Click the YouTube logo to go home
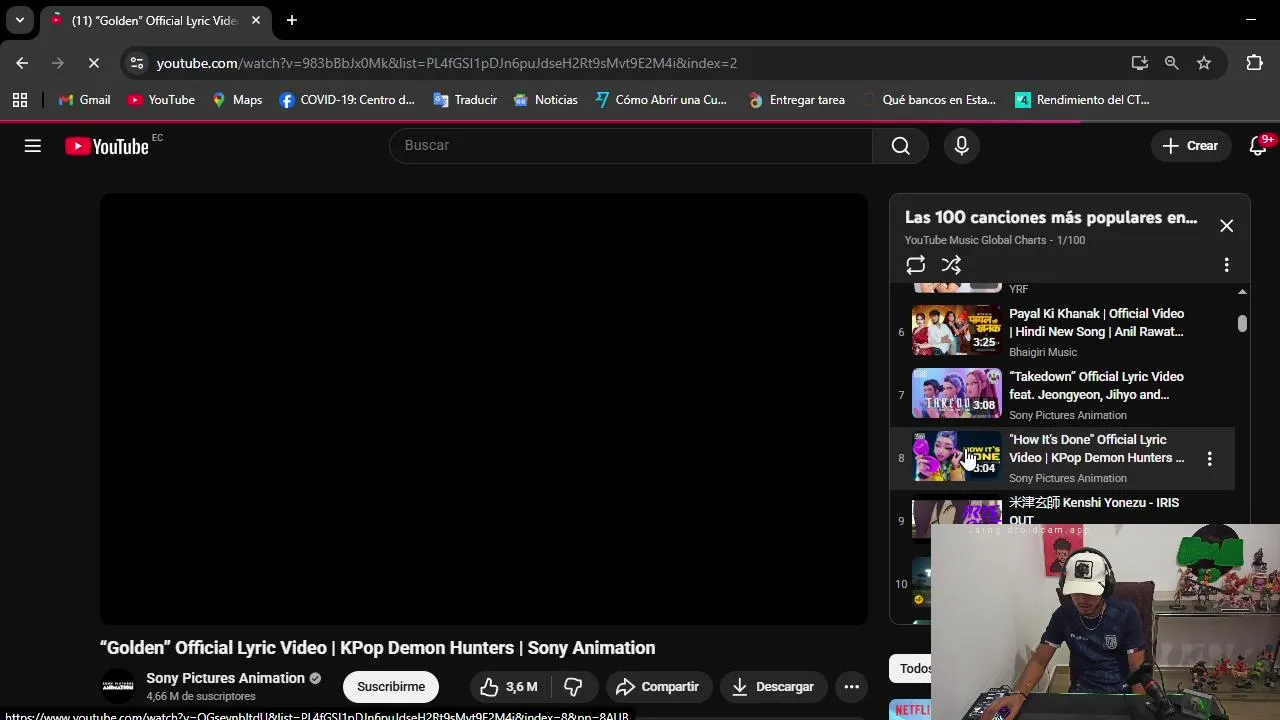This screenshot has width=1280, height=720. click(107, 146)
